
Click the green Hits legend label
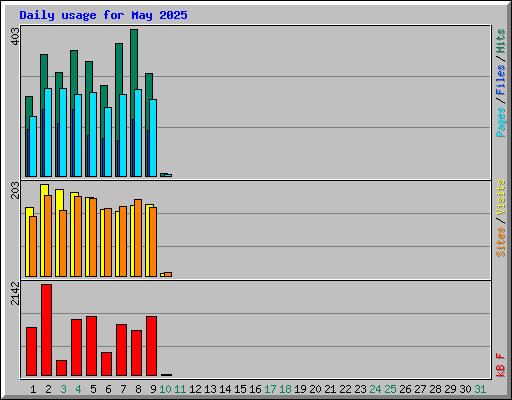tap(501, 41)
